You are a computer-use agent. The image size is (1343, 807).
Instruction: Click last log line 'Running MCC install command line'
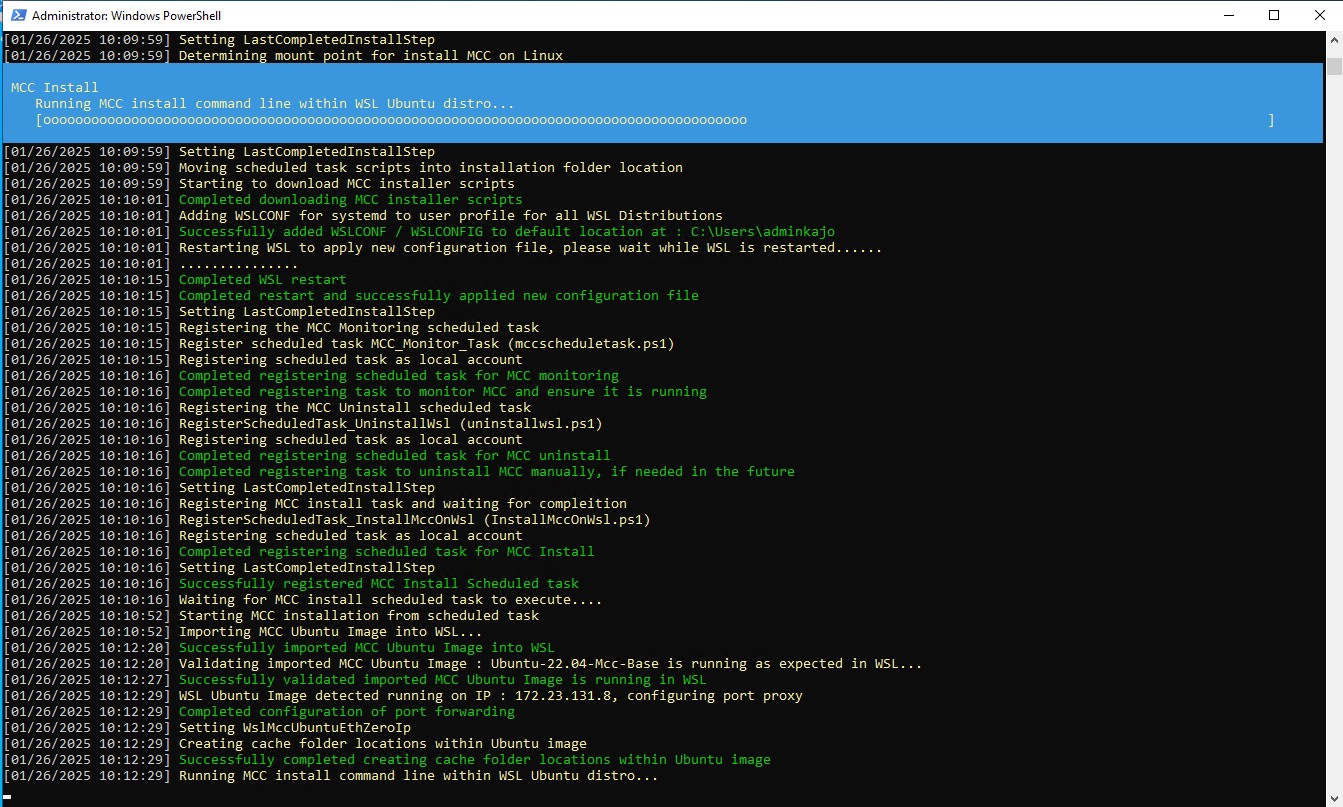[419, 776]
